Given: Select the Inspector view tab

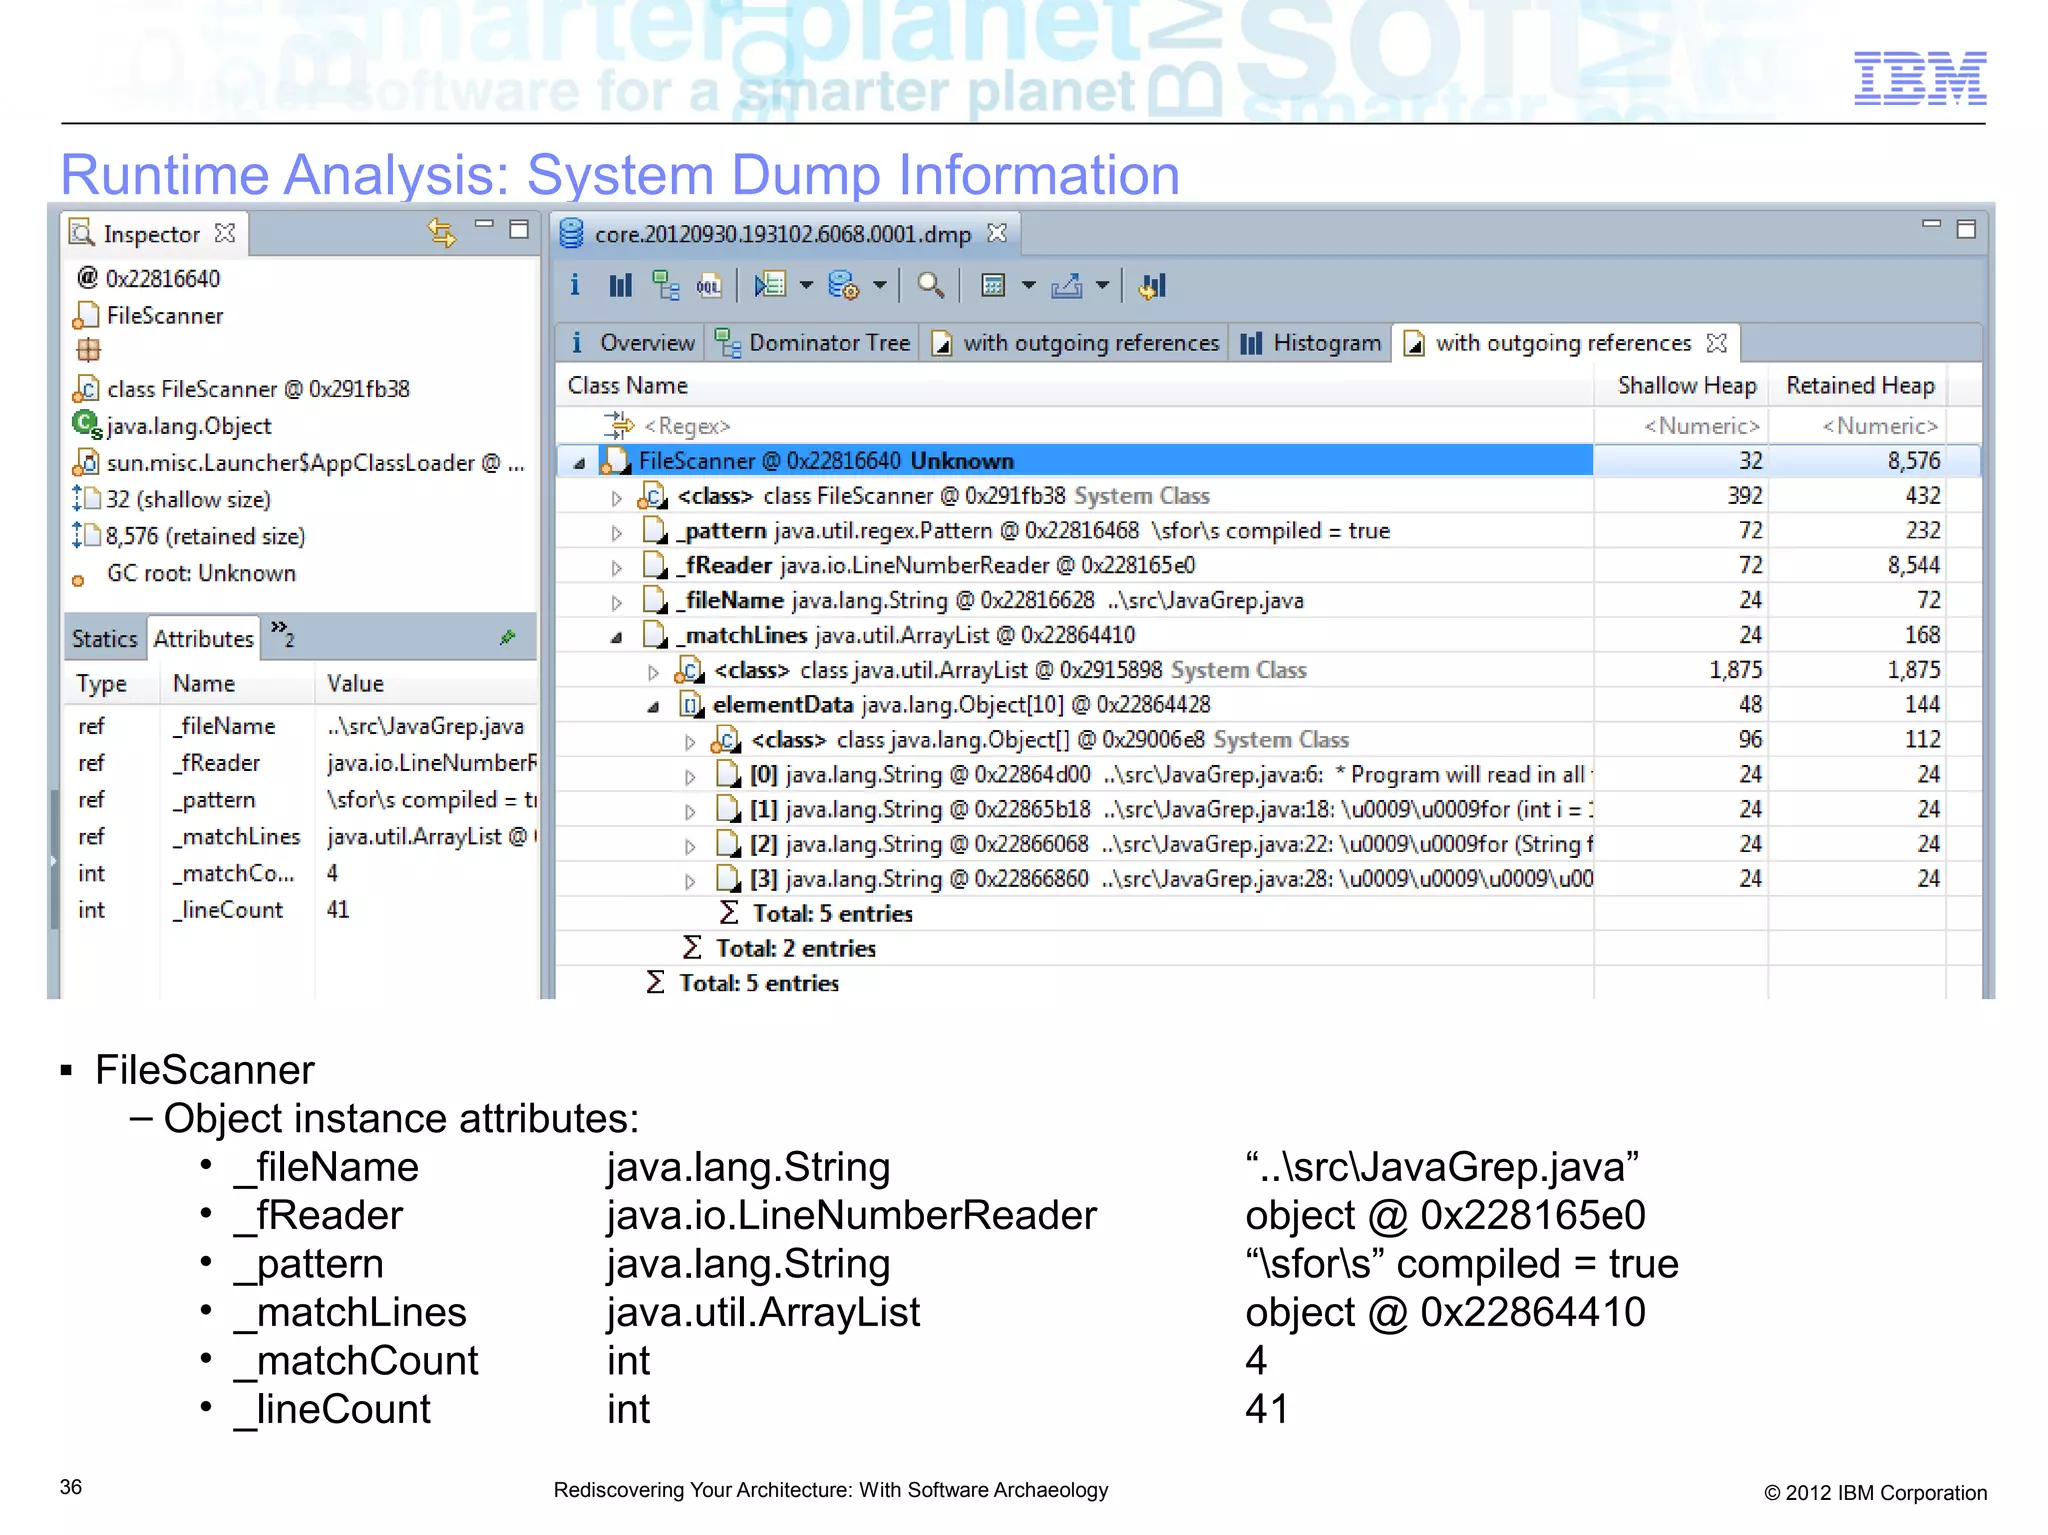Looking at the screenshot, I should tap(152, 234).
